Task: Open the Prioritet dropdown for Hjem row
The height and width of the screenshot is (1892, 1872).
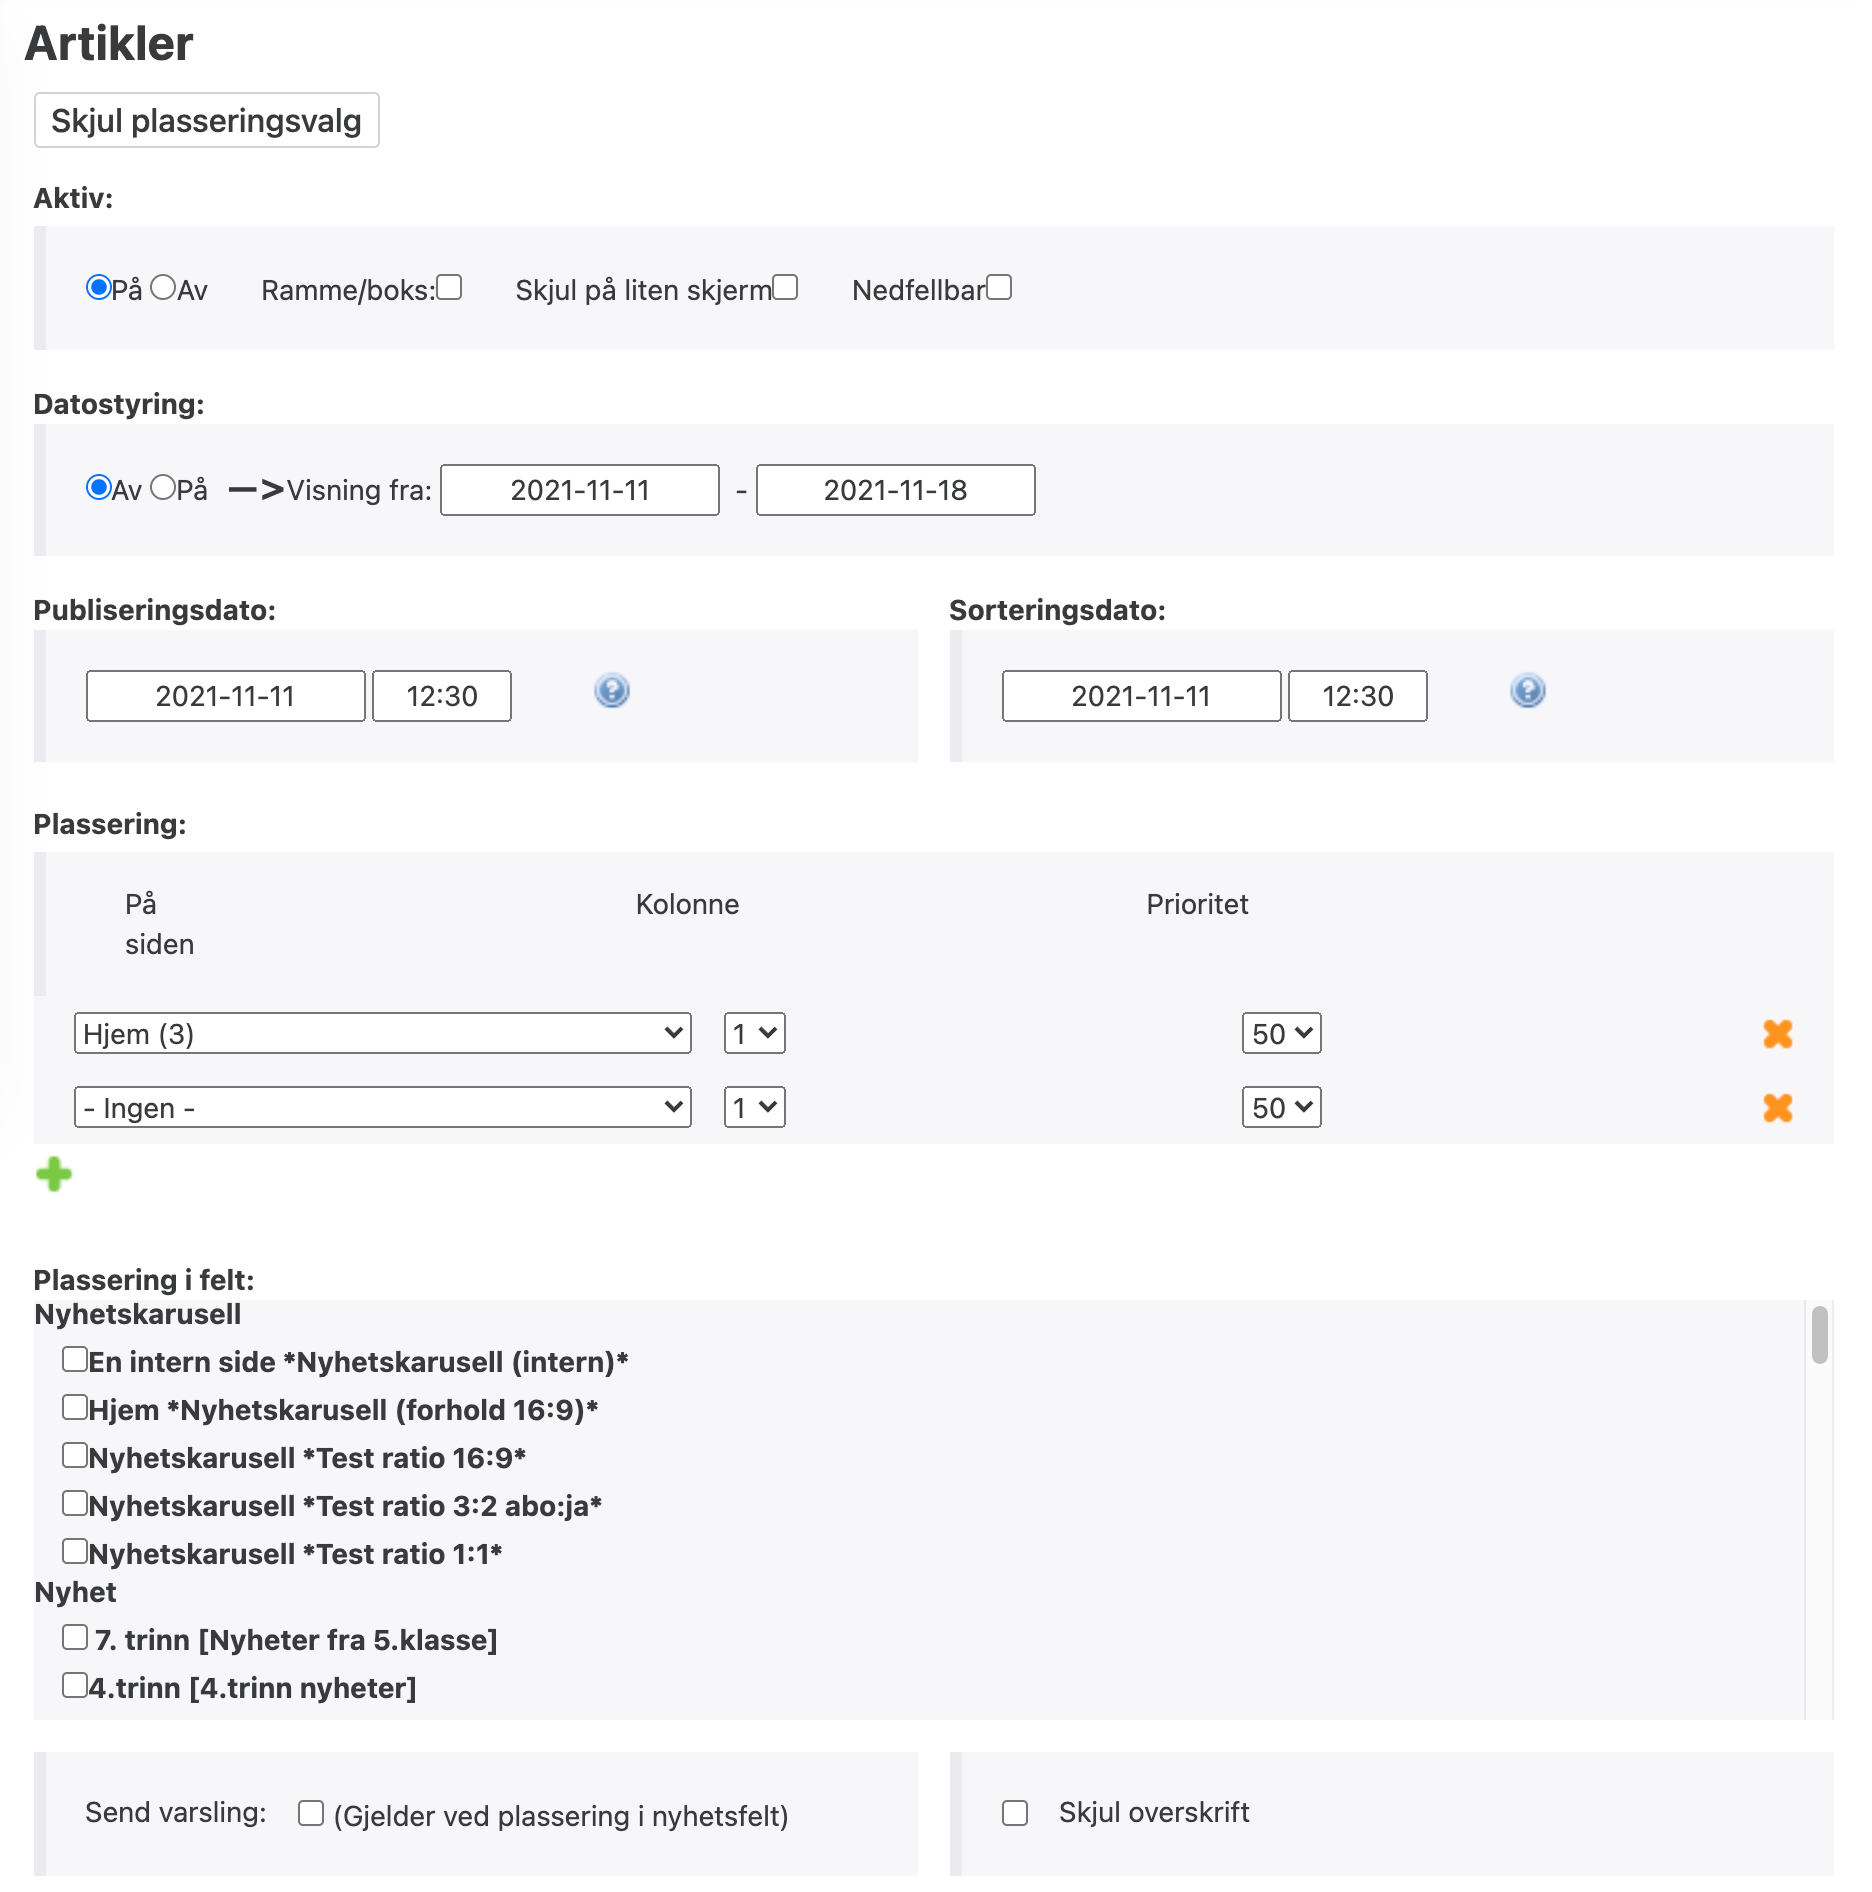Action: (x=1281, y=1033)
